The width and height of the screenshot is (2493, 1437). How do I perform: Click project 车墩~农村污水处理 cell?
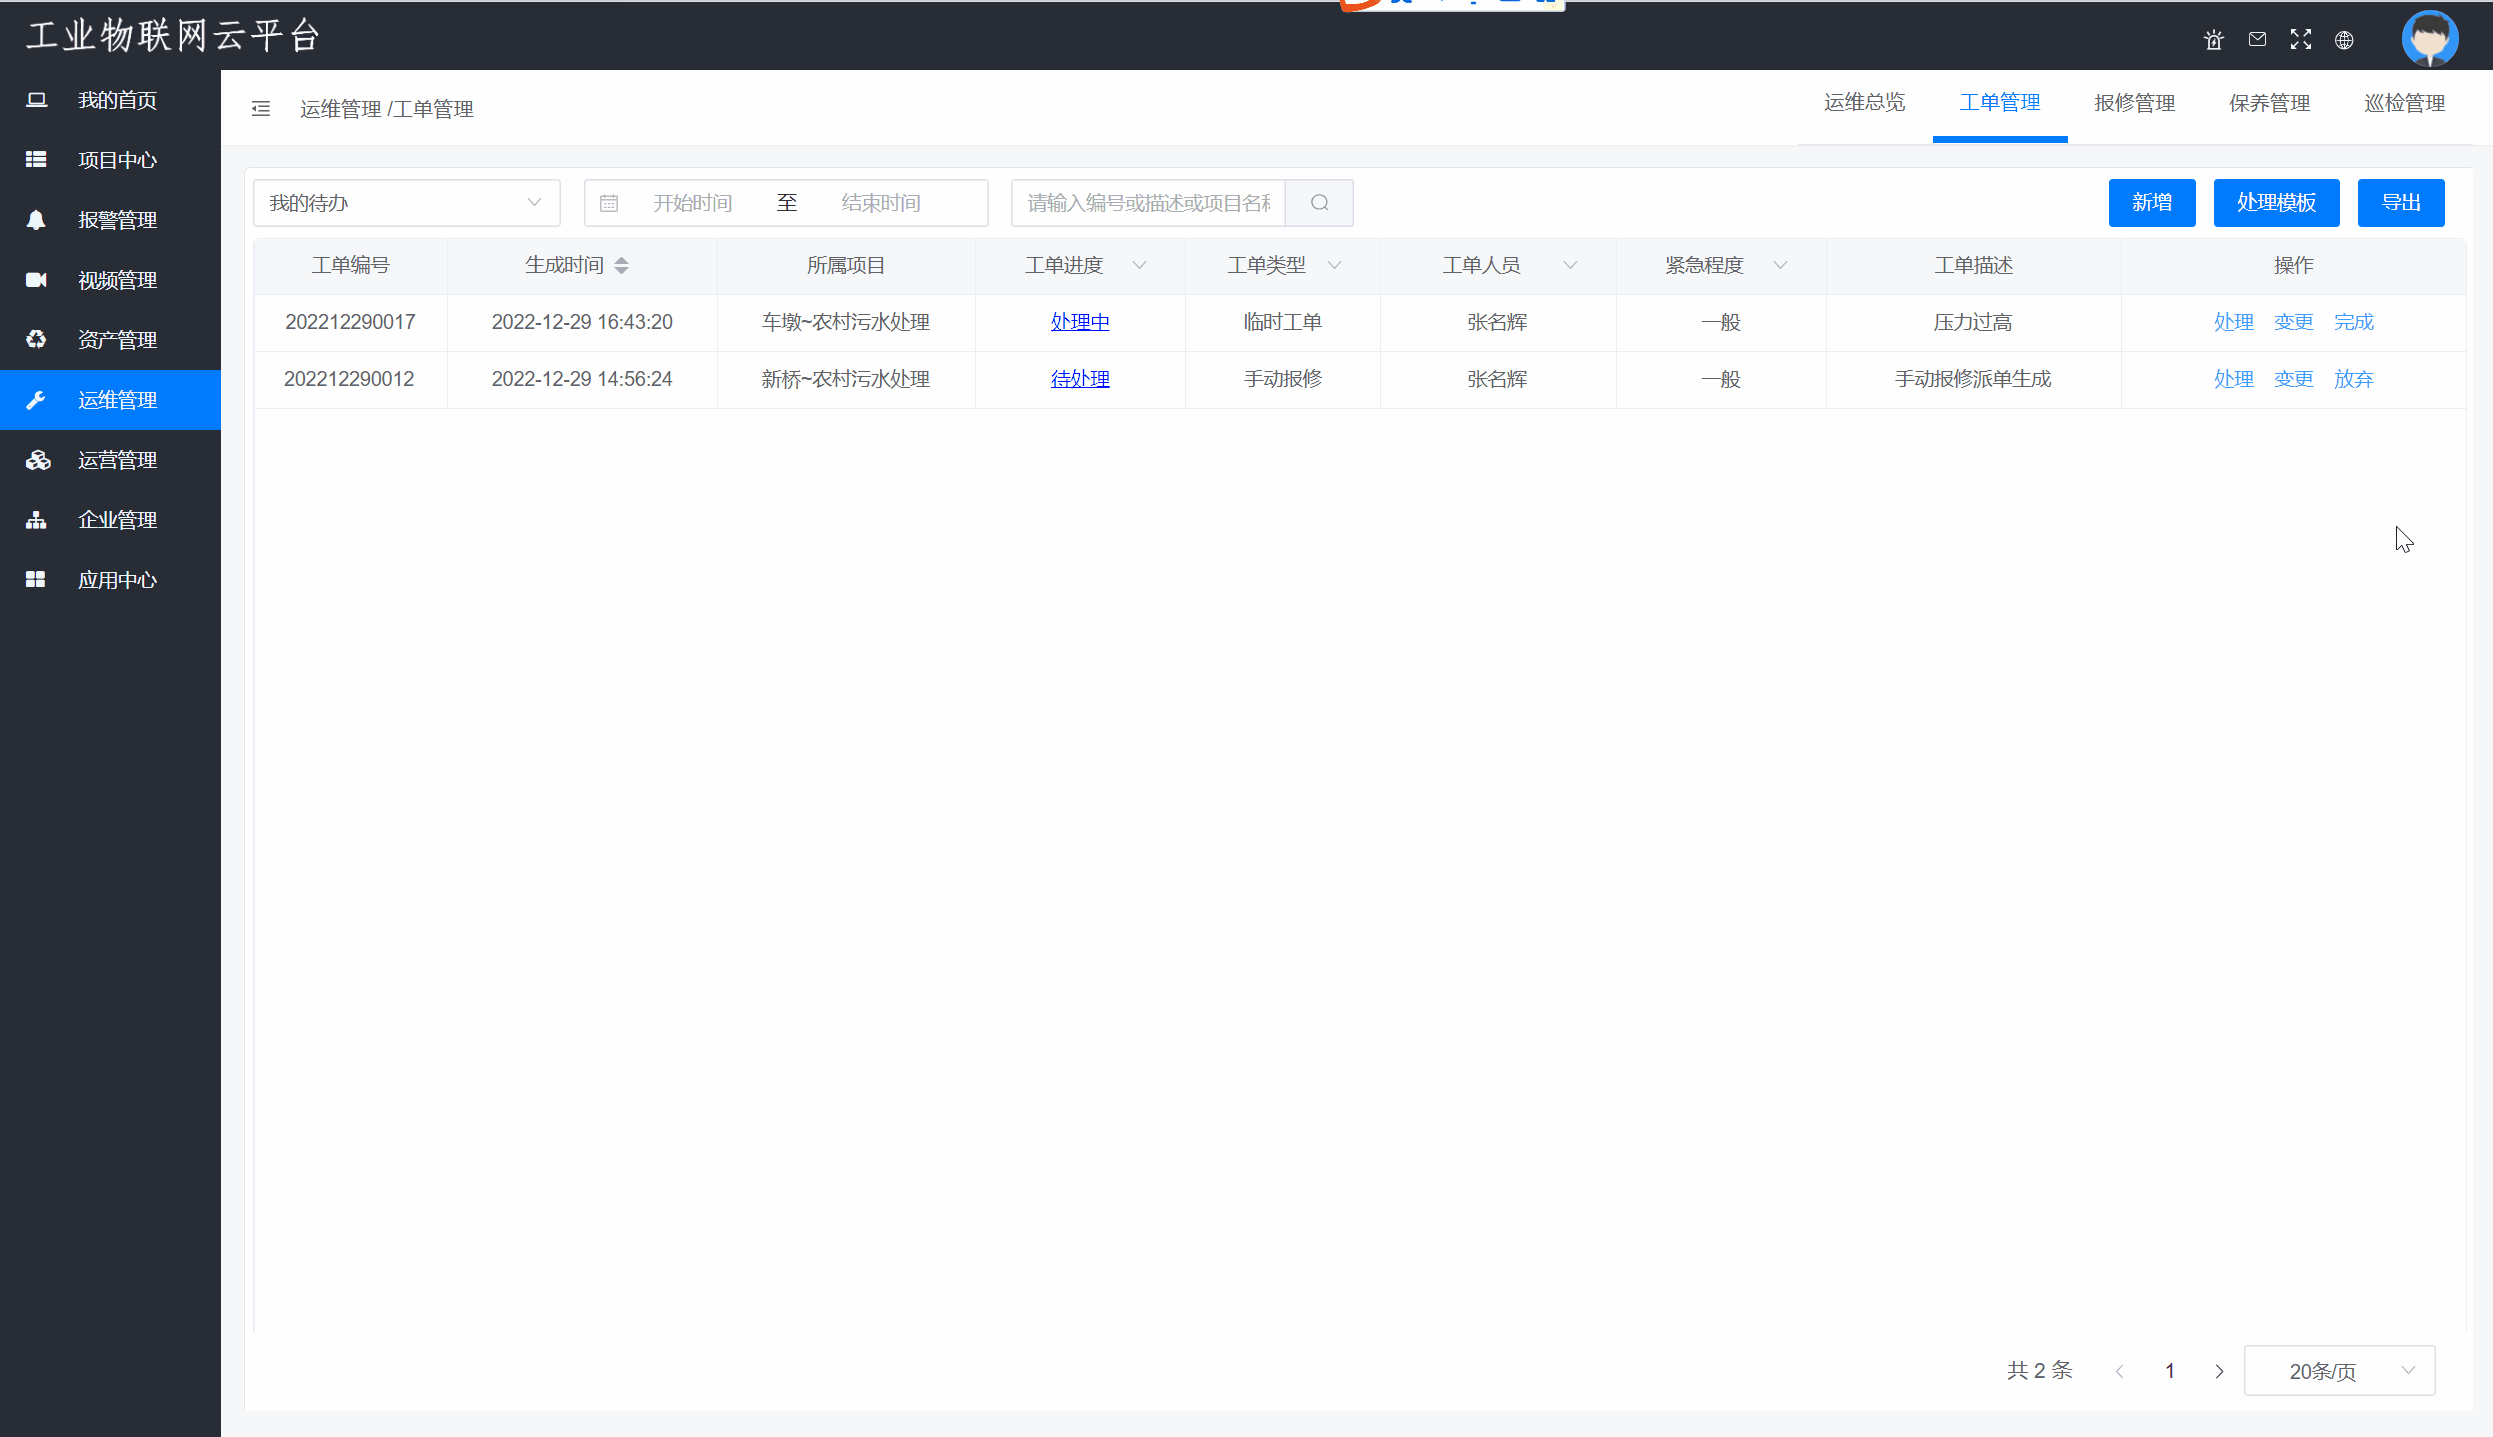(x=846, y=322)
